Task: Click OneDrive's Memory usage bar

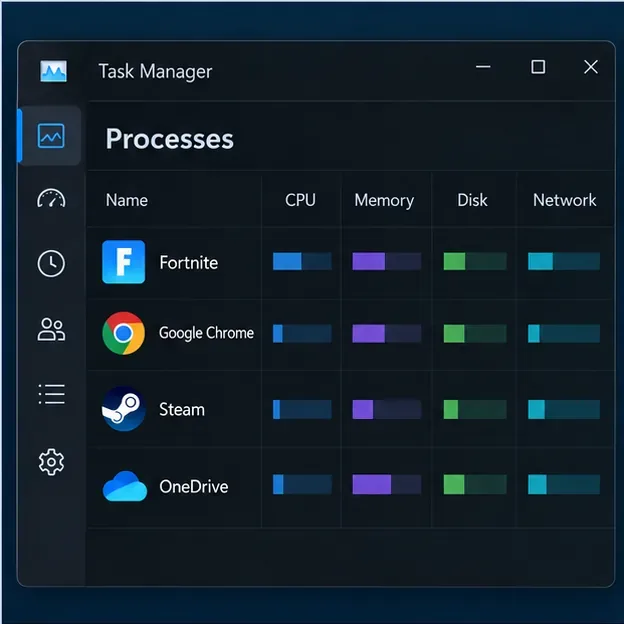Action: tap(387, 484)
